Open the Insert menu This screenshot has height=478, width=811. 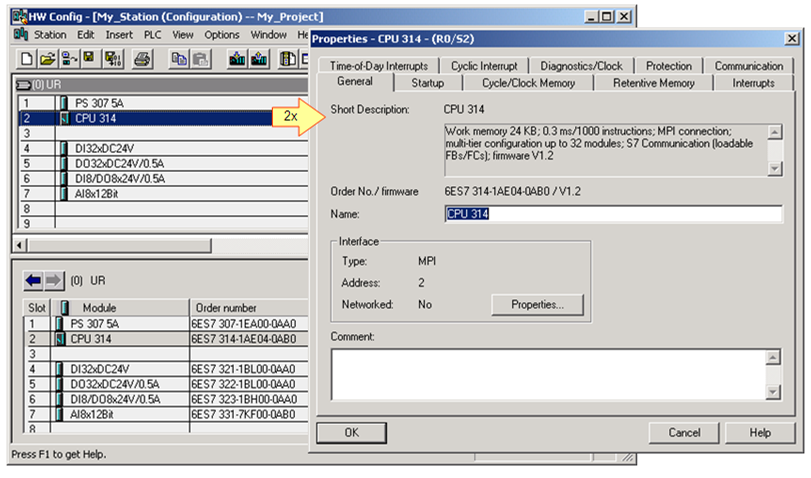pos(119,35)
